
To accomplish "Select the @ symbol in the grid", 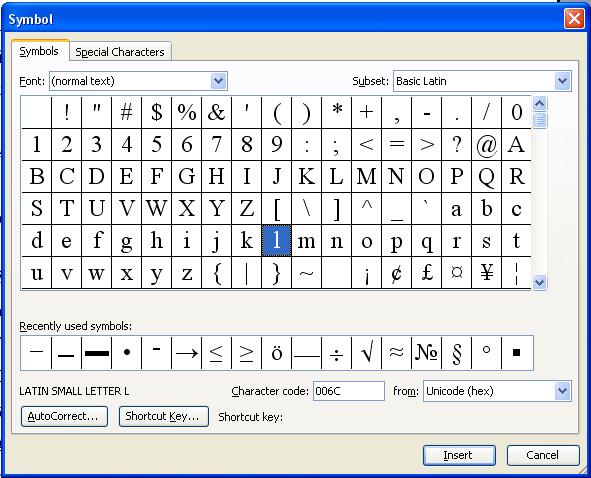I will click(487, 144).
